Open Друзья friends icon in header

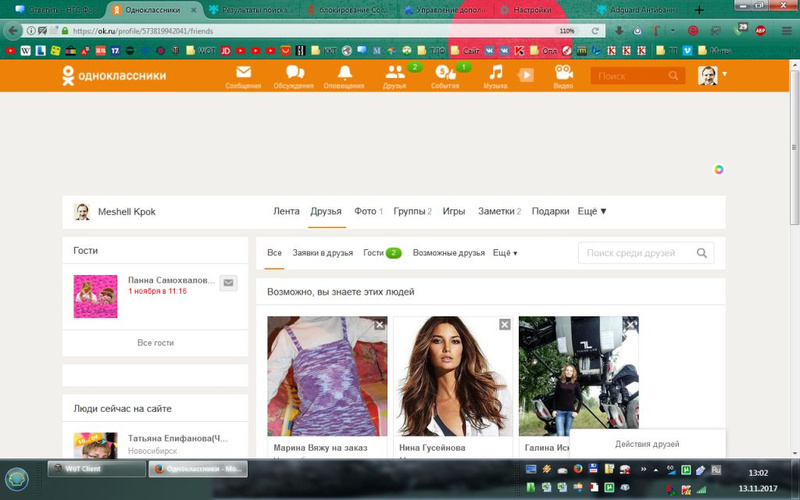coord(395,74)
